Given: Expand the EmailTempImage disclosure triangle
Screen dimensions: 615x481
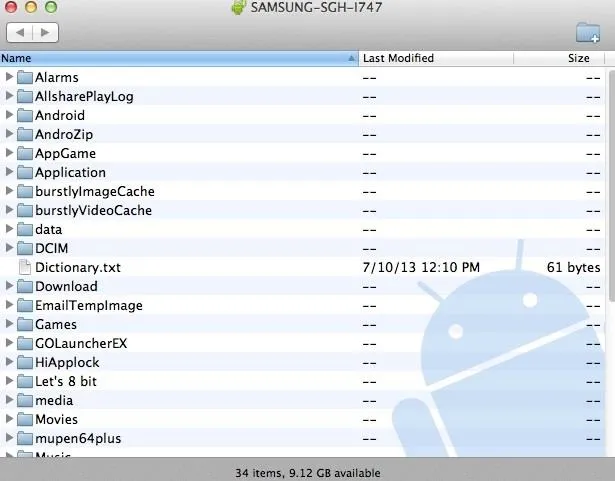Looking at the screenshot, I should (9, 305).
